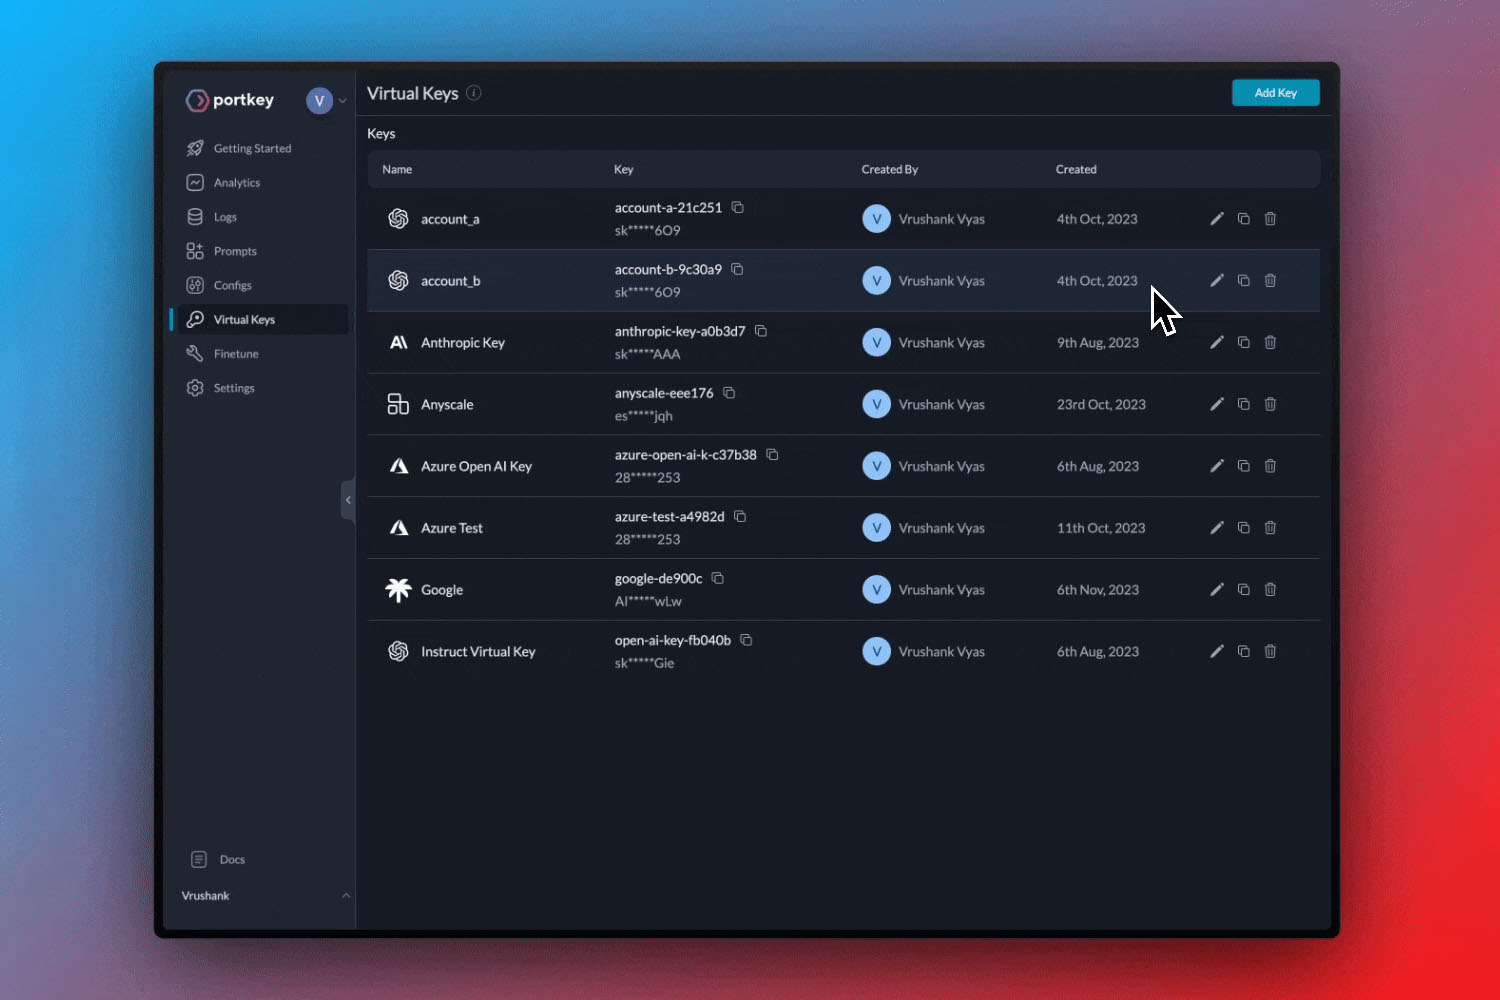The height and width of the screenshot is (1000, 1500).
Task: Duplicate the Google row
Action: (x=1244, y=590)
